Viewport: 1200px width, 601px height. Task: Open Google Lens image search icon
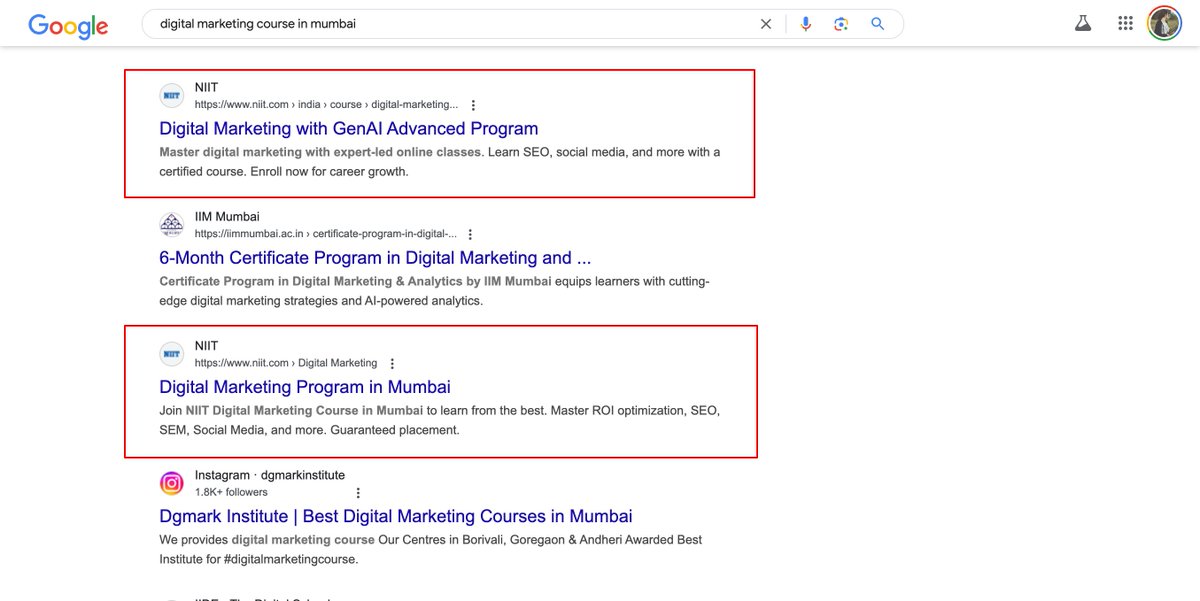[x=842, y=24]
